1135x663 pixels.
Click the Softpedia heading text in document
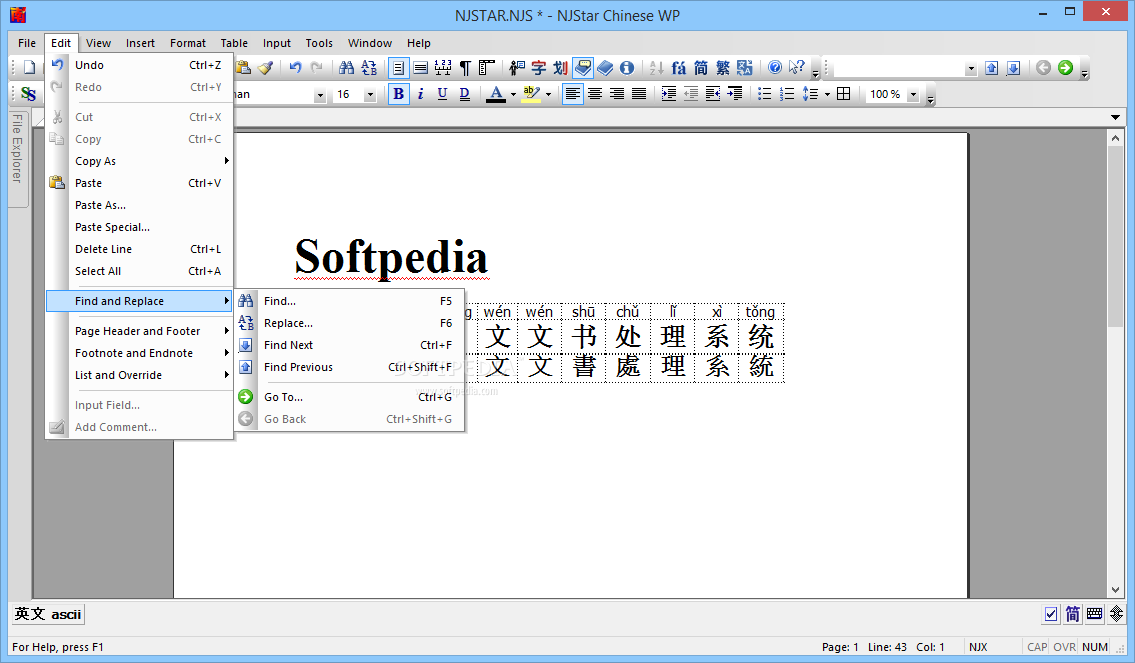[x=391, y=257]
